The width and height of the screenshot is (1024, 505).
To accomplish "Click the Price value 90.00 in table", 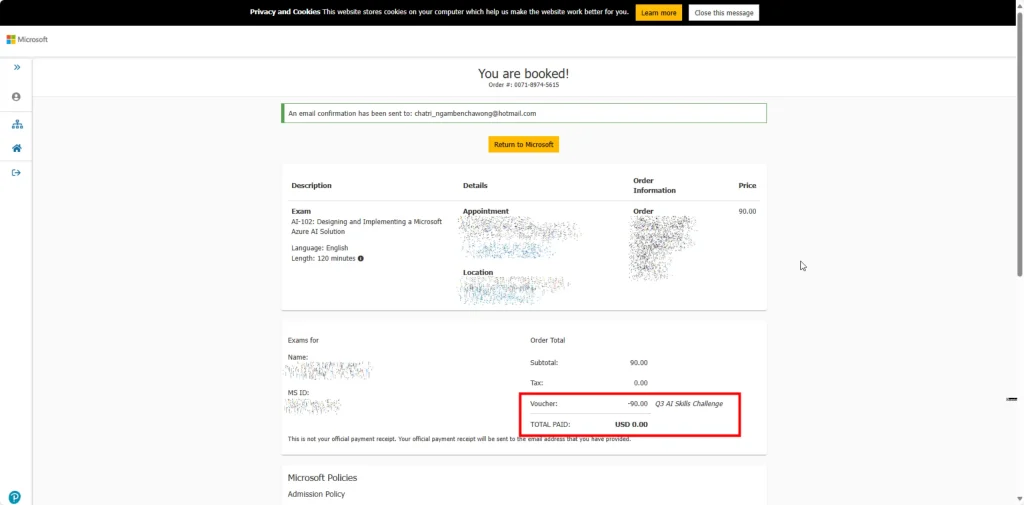I will (747, 212).
